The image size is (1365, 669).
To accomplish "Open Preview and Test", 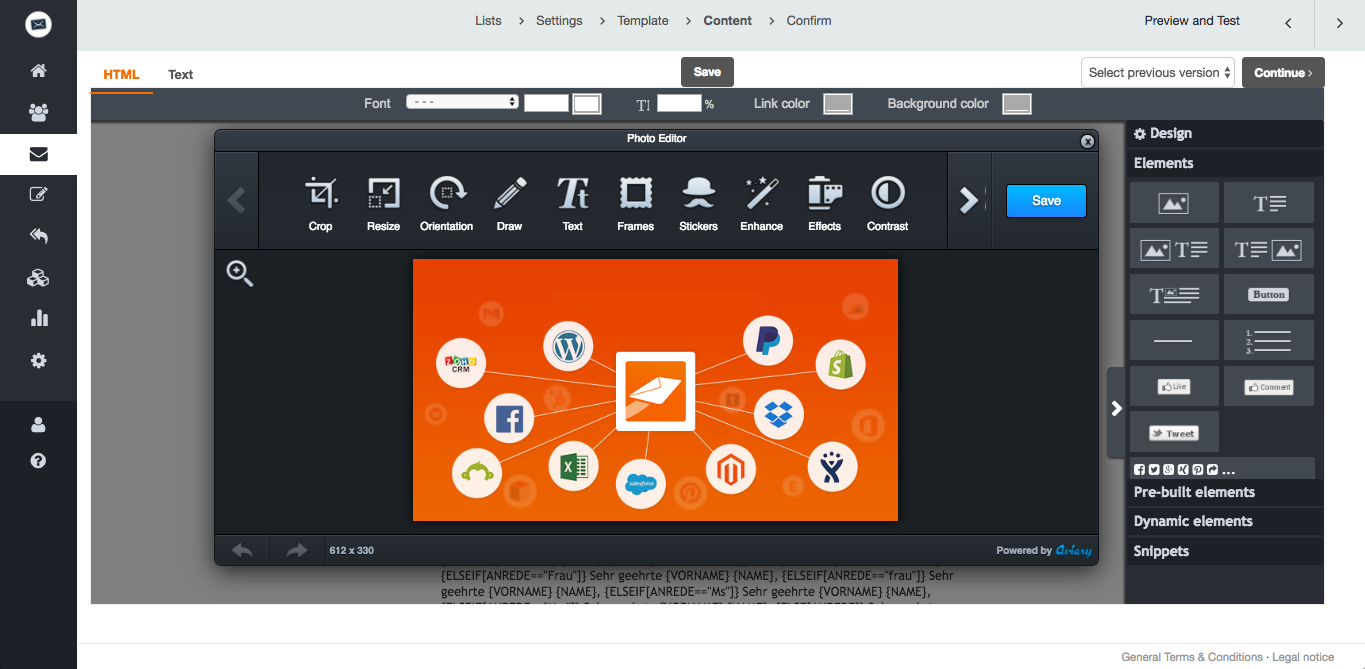I will point(1192,21).
